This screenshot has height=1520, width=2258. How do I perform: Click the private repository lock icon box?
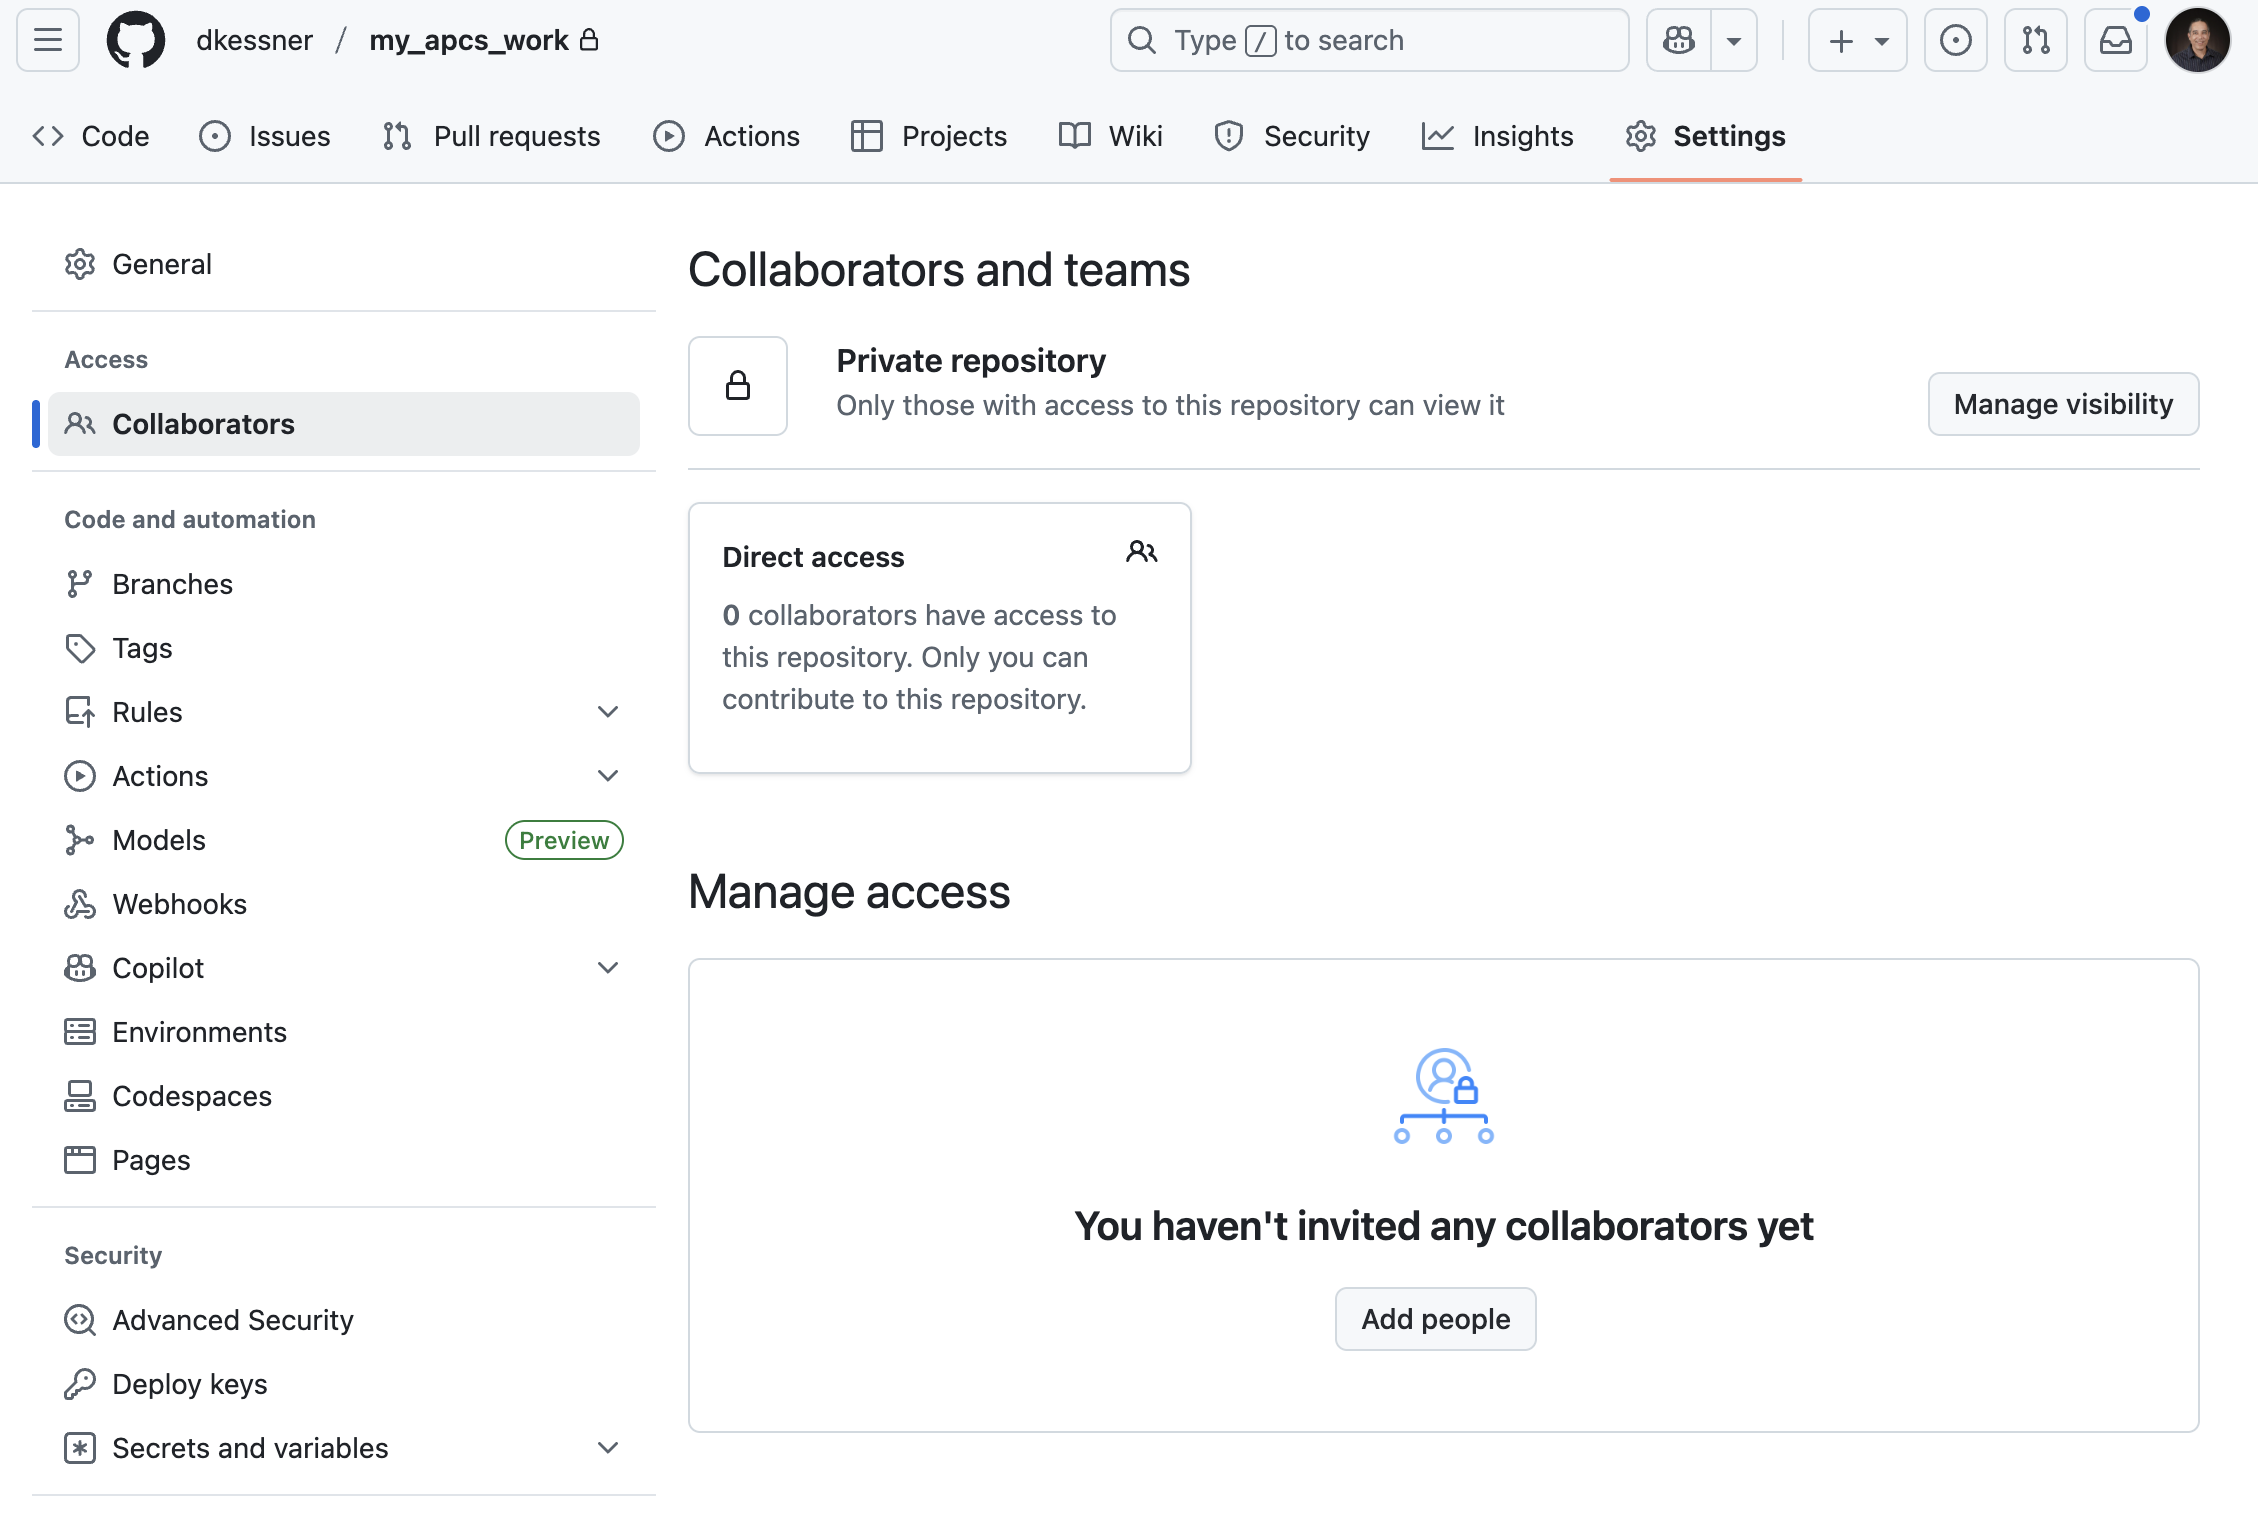[x=738, y=386]
